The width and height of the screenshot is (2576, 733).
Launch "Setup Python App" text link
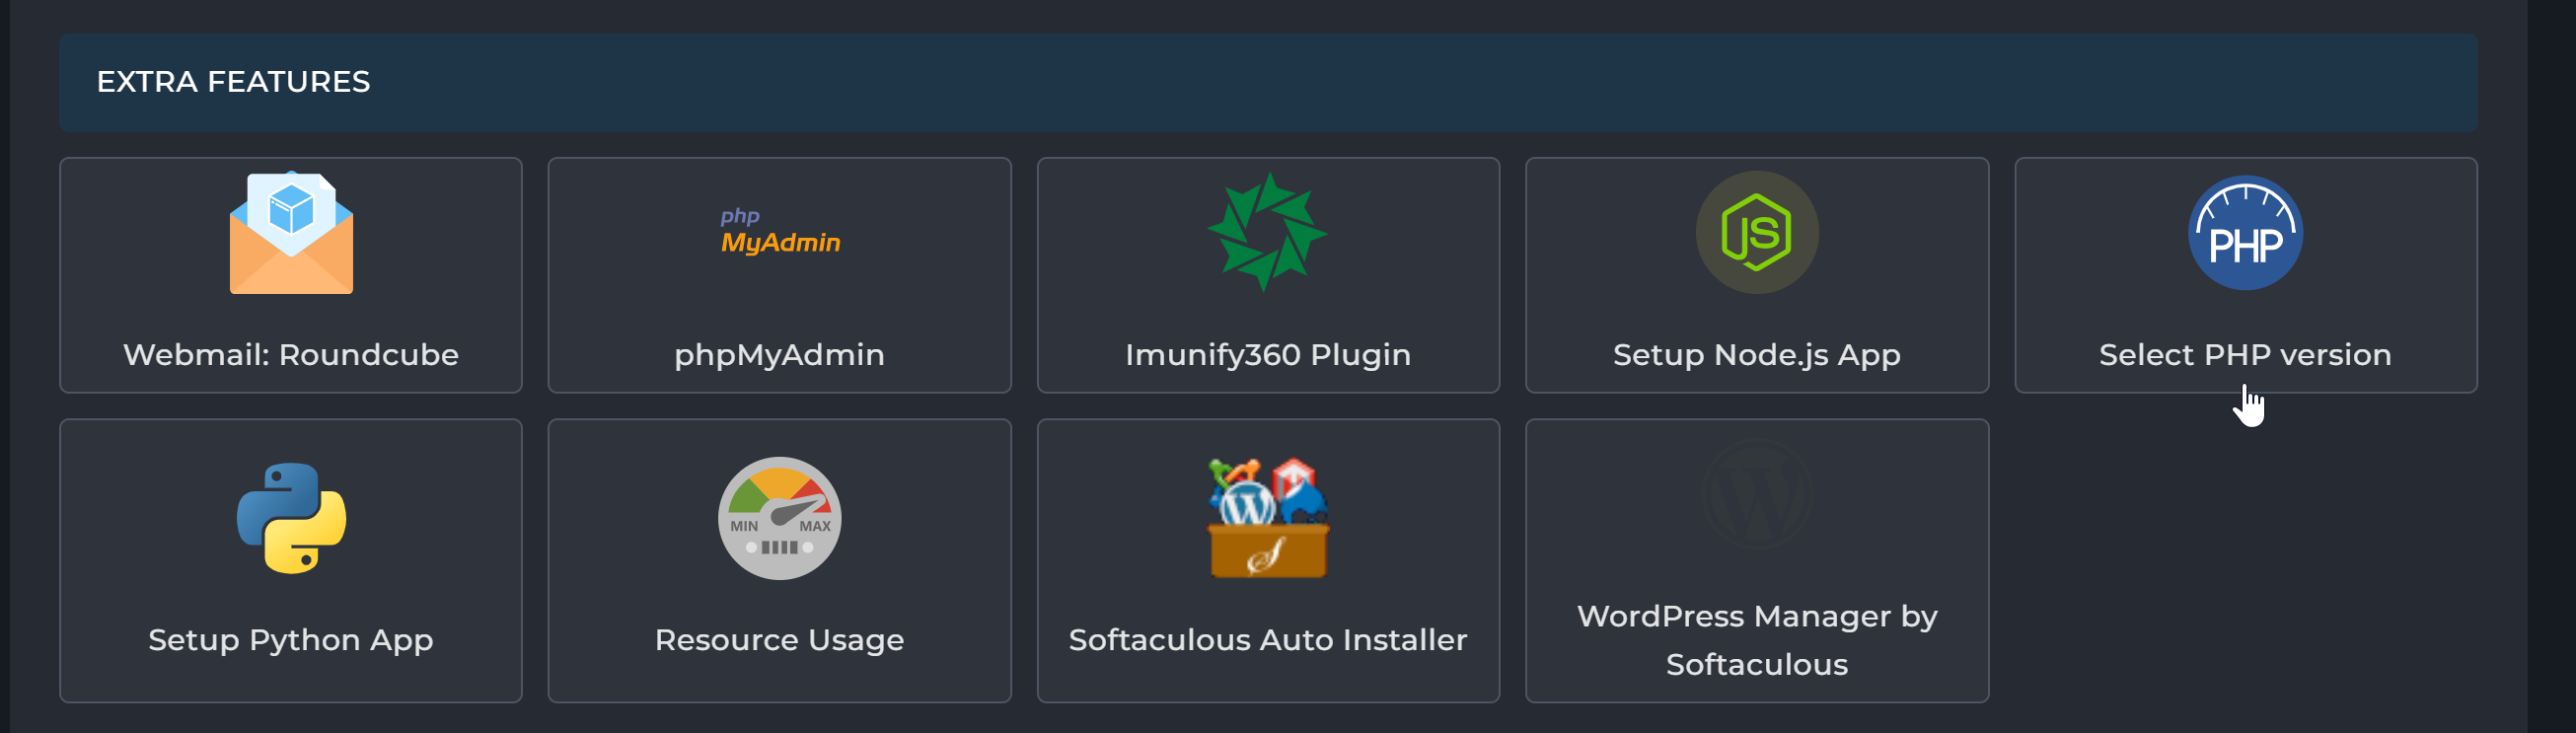tap(291, 640)
